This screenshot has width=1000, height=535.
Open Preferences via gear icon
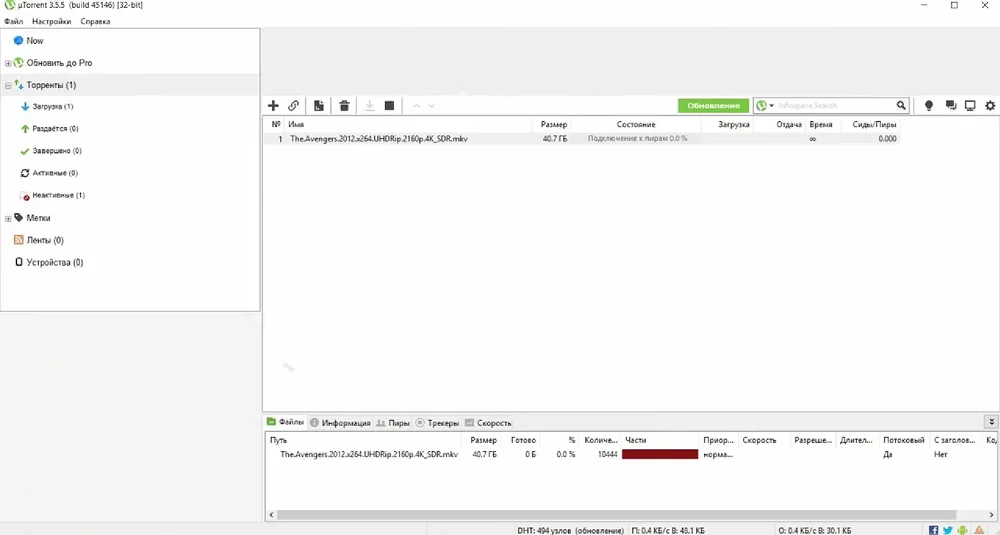(990, 105)
